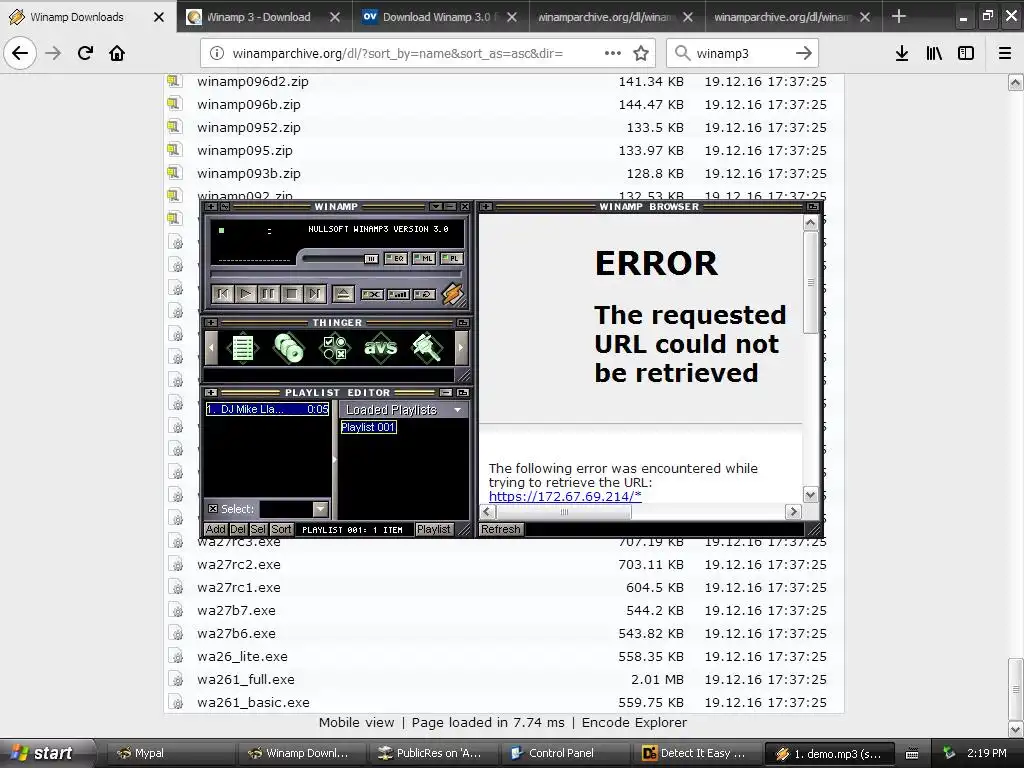Viewport: 1024px width, 768px height.
Task: Toggle the crossfade button in Winamp
Action: point(372,295)
